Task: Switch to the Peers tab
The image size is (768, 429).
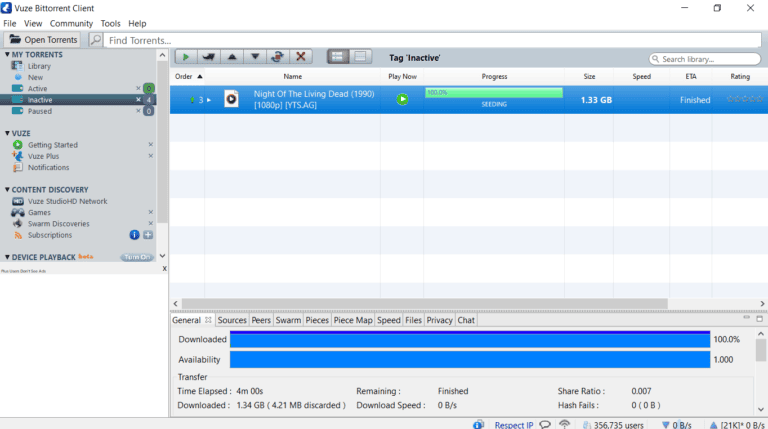Action: coord(261,320)
